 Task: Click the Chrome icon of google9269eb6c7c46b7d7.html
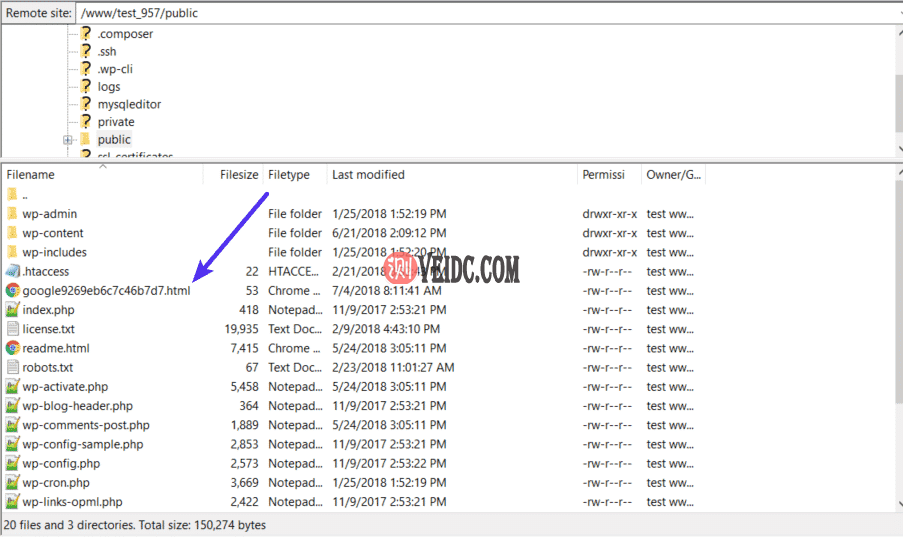click(x=12, y=290)
